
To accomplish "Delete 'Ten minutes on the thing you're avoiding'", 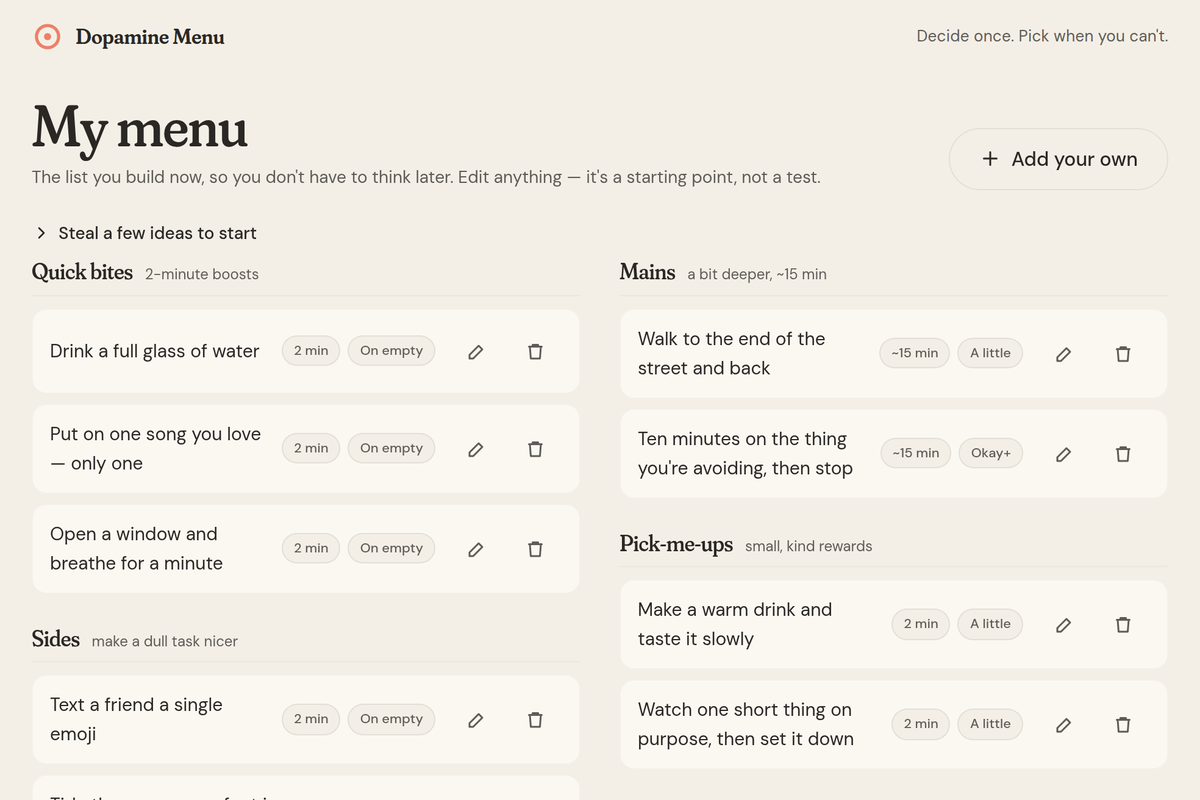I will tap(1123, 454).
